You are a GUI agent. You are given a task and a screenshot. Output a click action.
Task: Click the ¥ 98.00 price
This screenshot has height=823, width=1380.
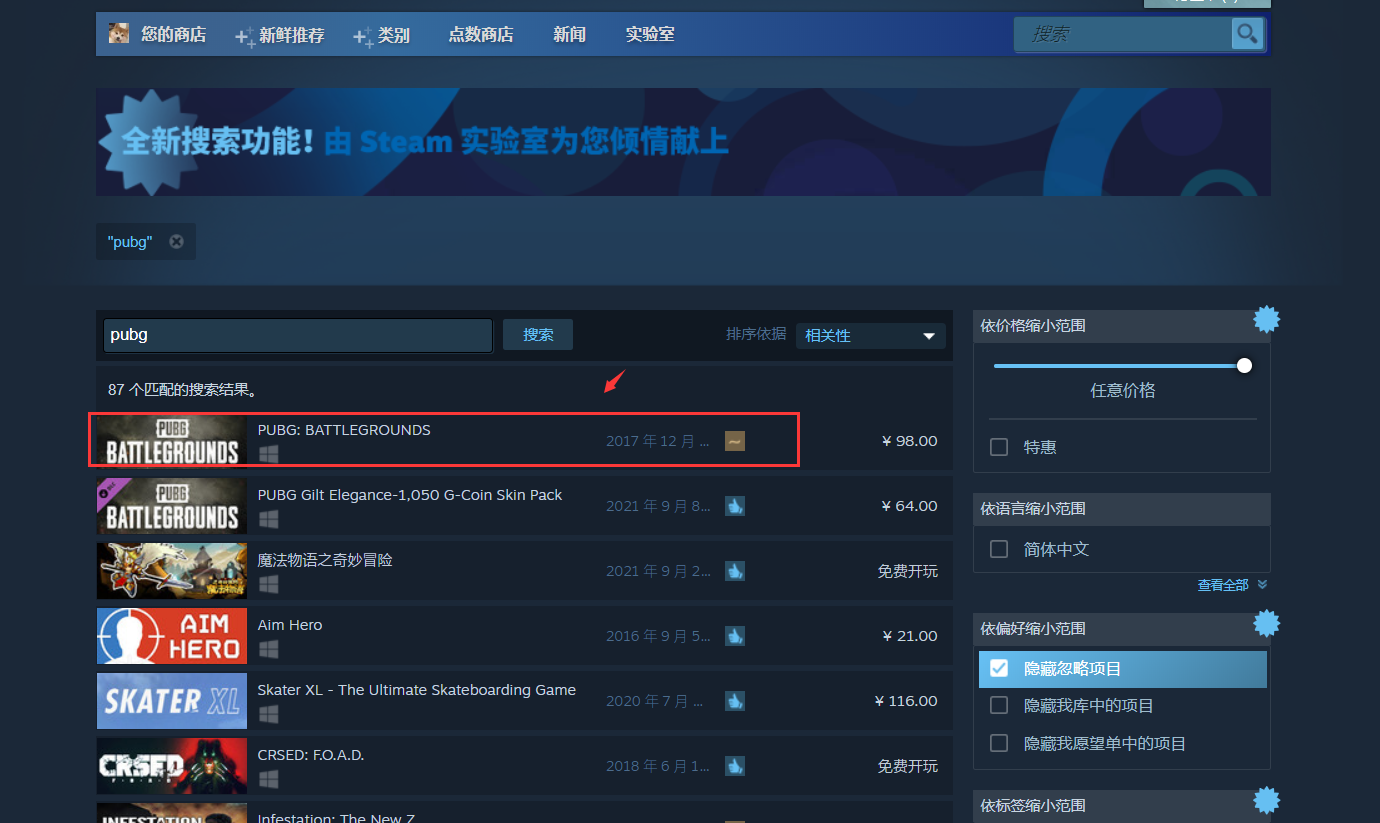click(x=909, y=441)
